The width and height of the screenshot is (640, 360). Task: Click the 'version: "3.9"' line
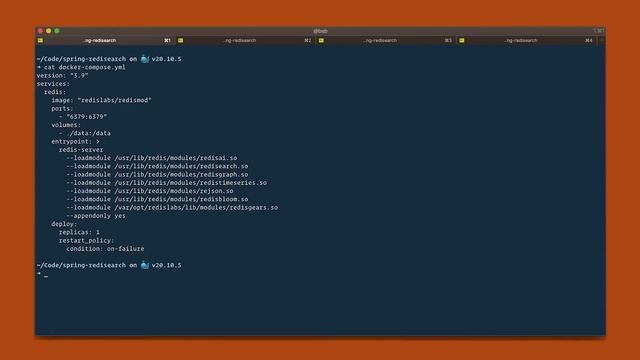[x=62, y=76]
